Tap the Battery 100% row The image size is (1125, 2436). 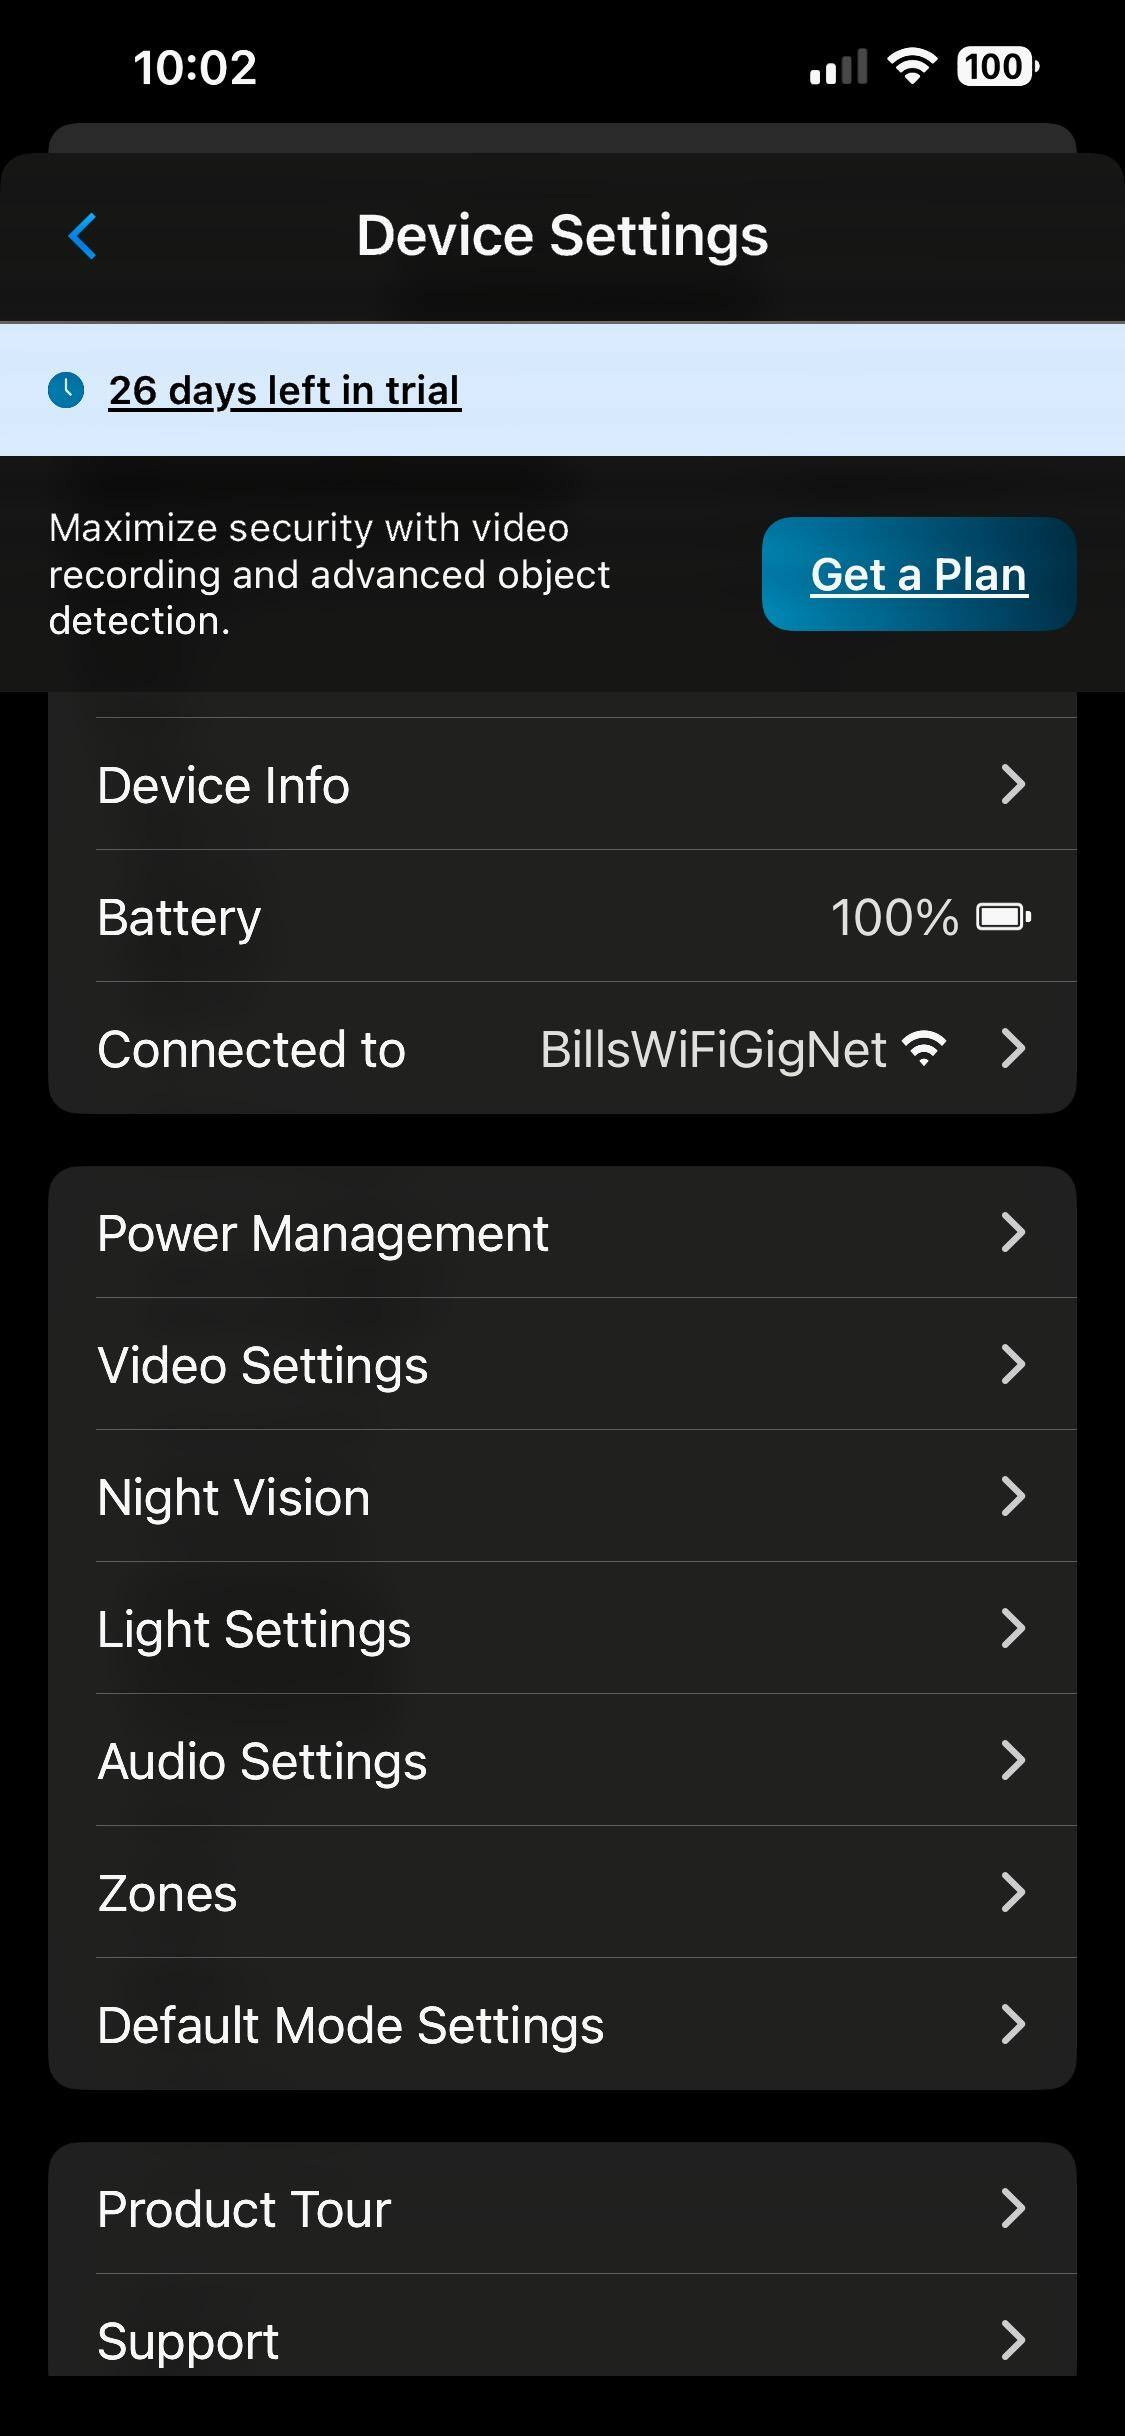coord(562,917)
